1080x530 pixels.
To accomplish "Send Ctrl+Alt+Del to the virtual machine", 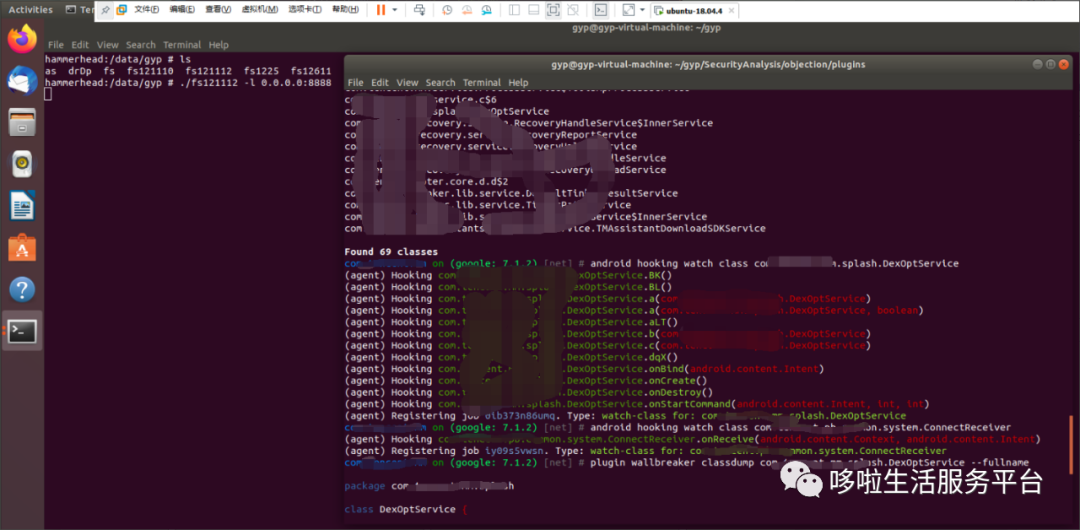I will pos(419,10).
